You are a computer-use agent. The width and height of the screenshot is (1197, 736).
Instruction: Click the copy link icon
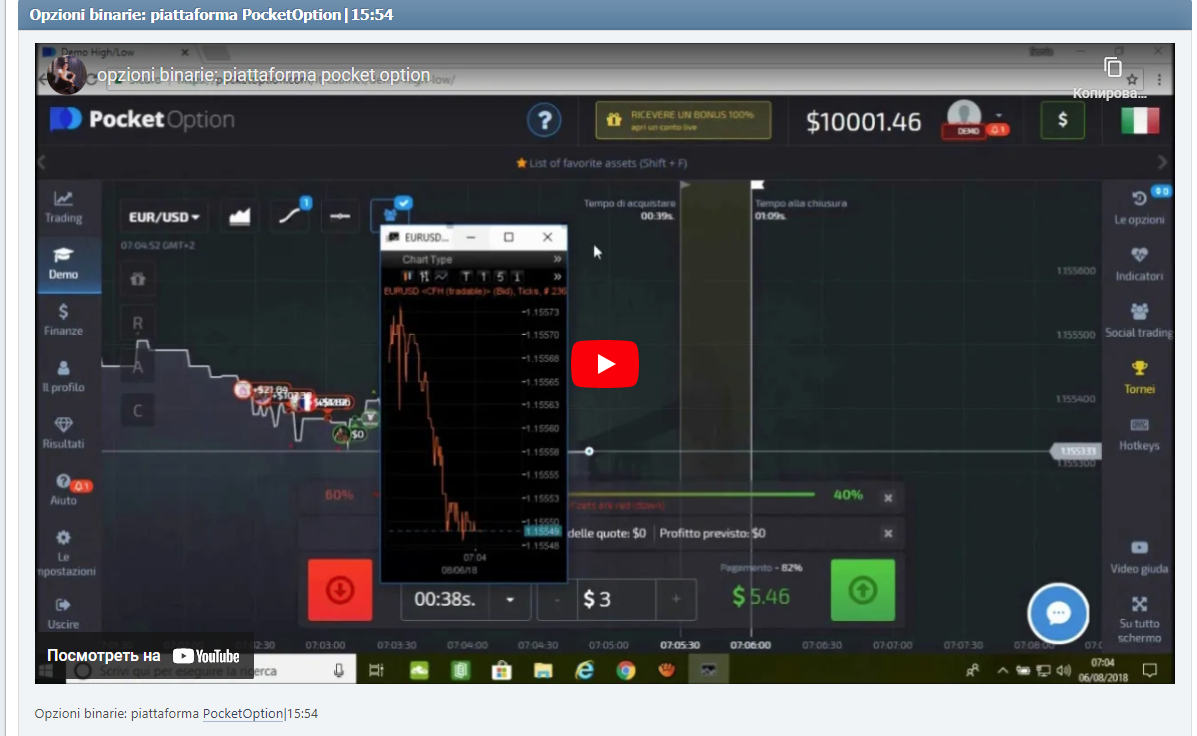pyautogui.click(x=1112, y=68)
